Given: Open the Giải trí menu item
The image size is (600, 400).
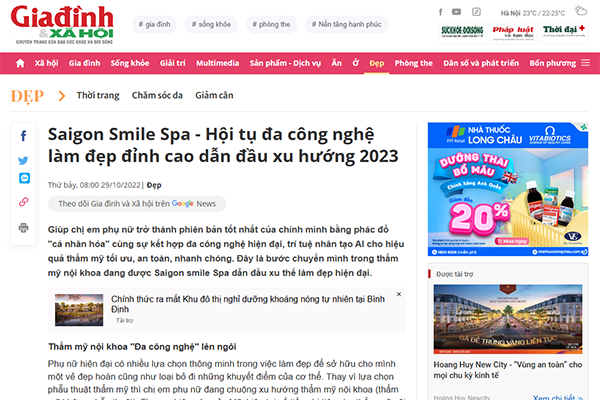Looking at the screenshot, I should 173,63.
